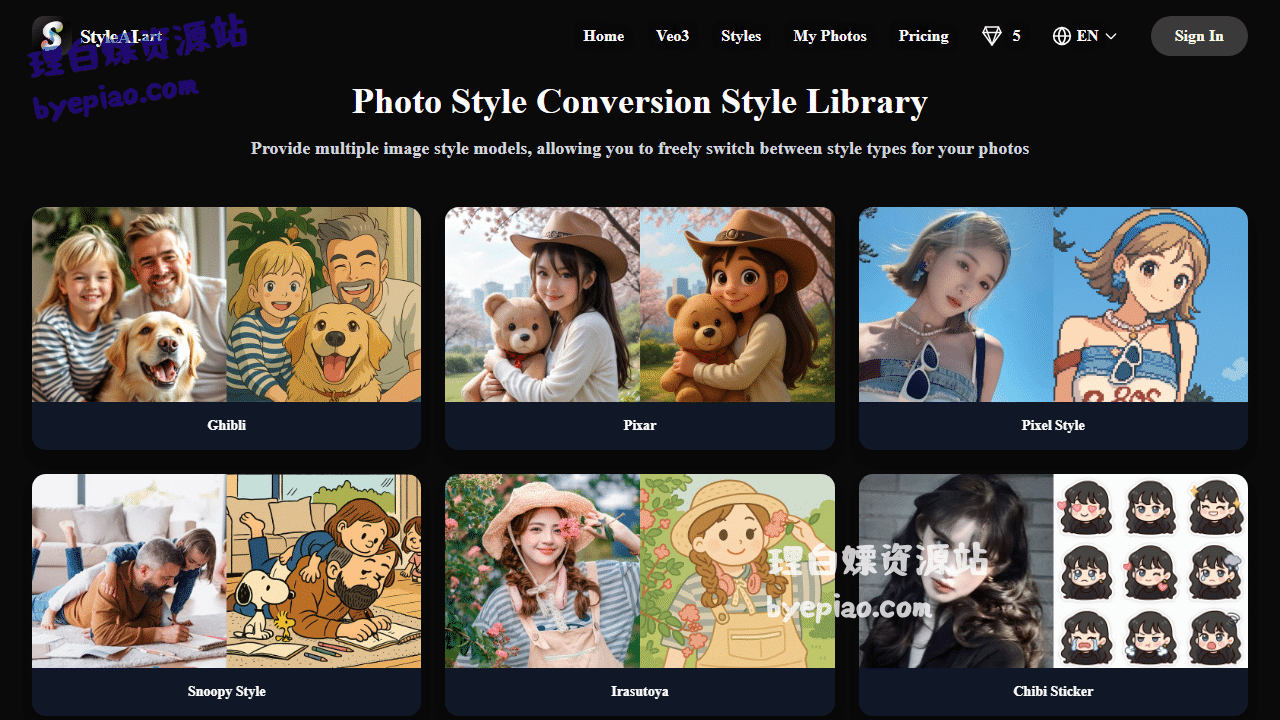
Task: Click the subtitle about image style models
Action: pos(640,149)
